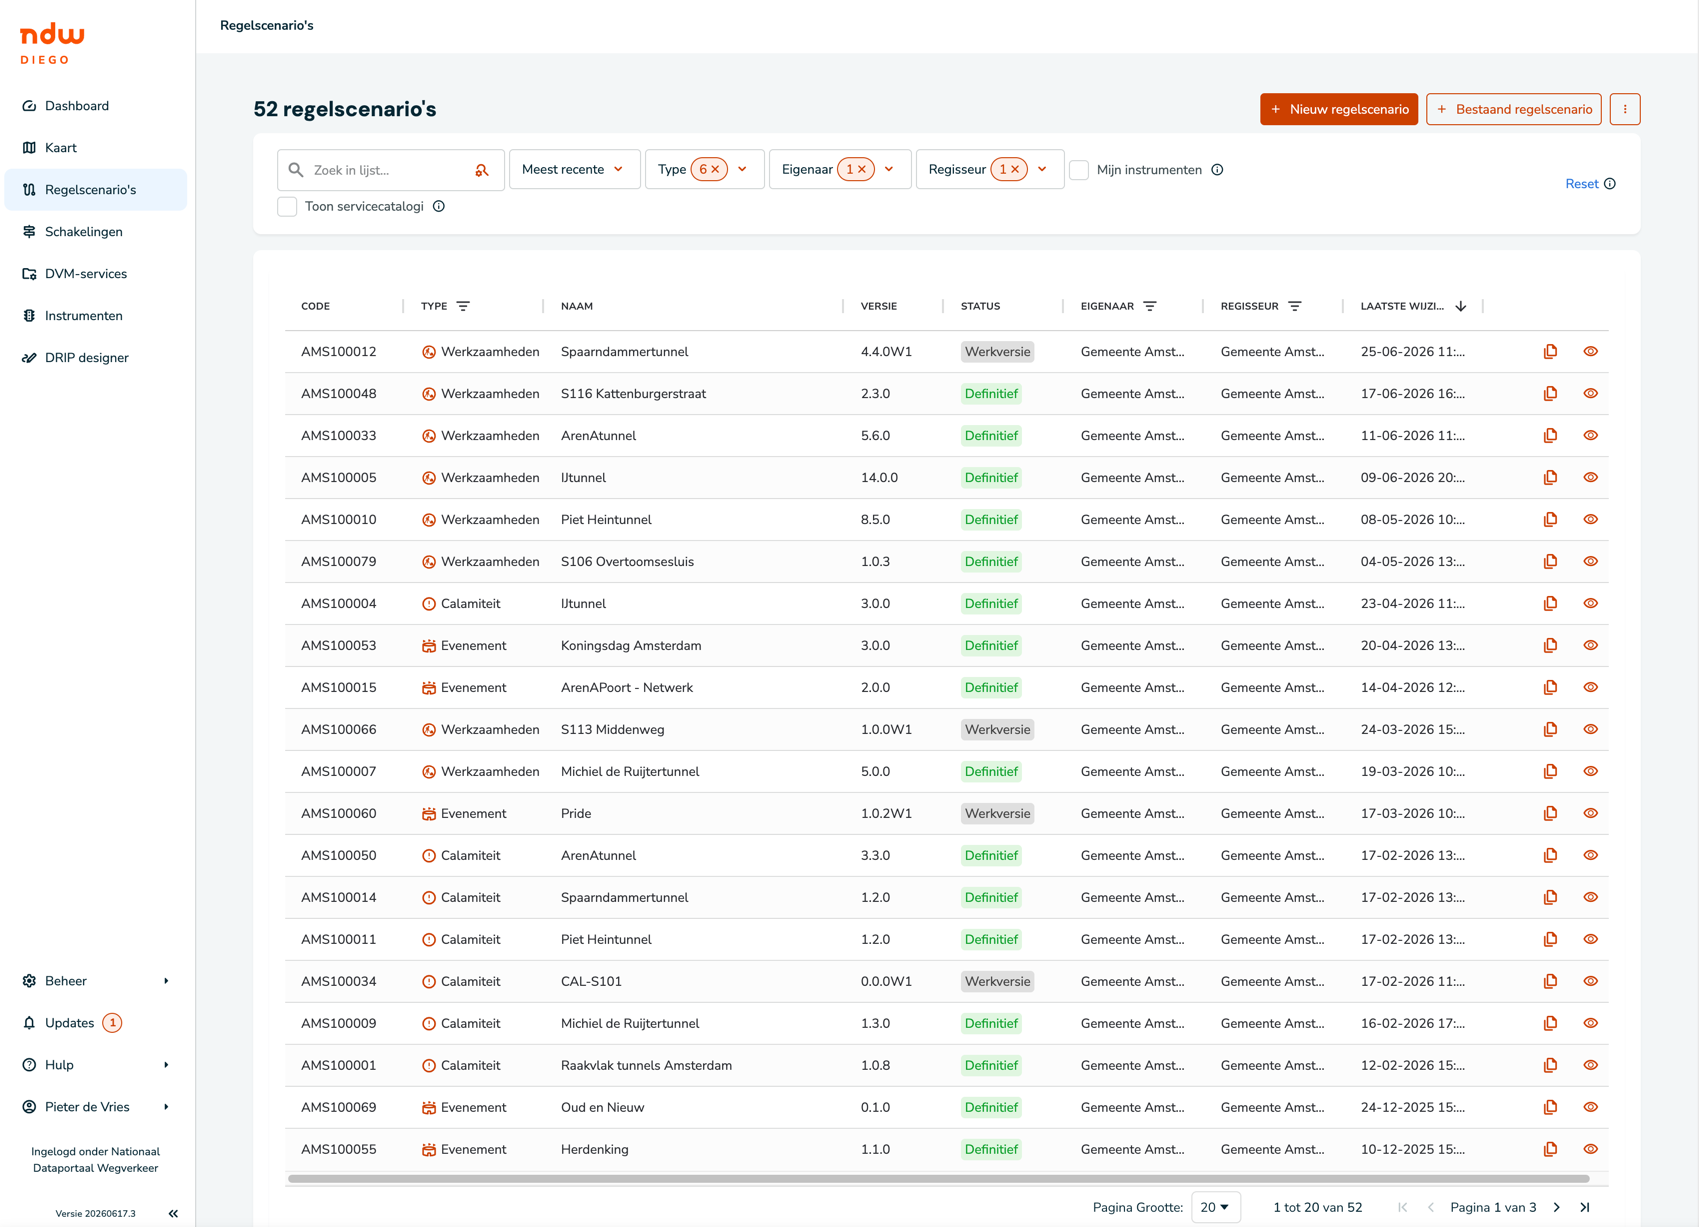The height and width of the screenshot is (1227, 1699).
Task: Click the horizontal scrollbar below the table
Action: tap(938, 1179)
